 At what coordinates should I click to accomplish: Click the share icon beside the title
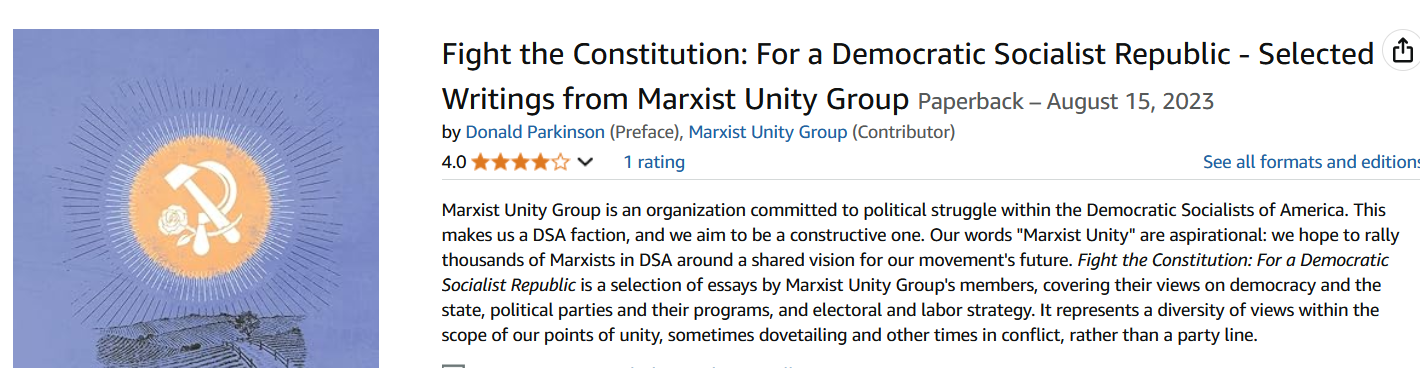[1402, 50]
